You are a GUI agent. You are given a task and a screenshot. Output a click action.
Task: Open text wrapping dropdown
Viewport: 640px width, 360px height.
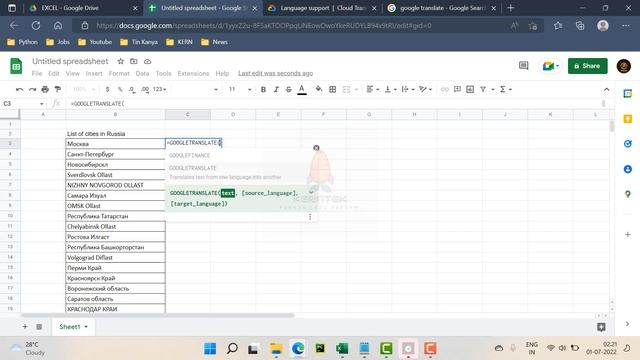408,89
